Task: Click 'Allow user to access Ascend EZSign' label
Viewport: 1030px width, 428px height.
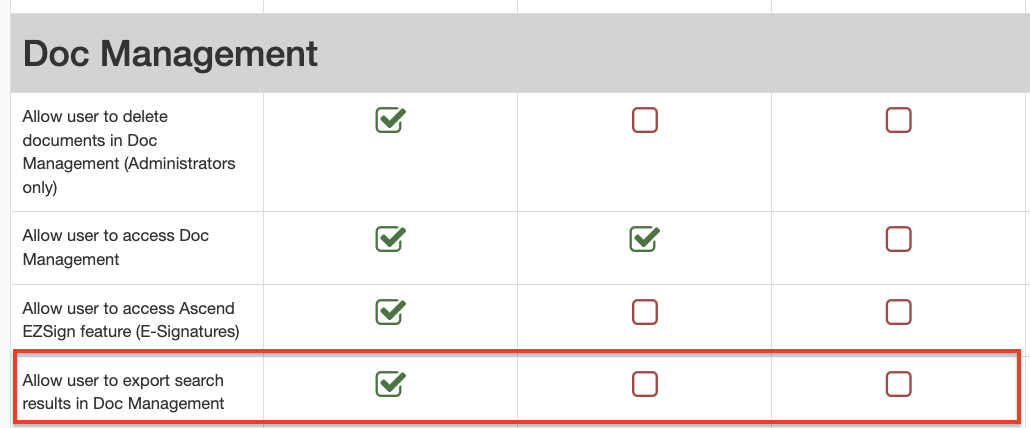Action: point(131,320)
